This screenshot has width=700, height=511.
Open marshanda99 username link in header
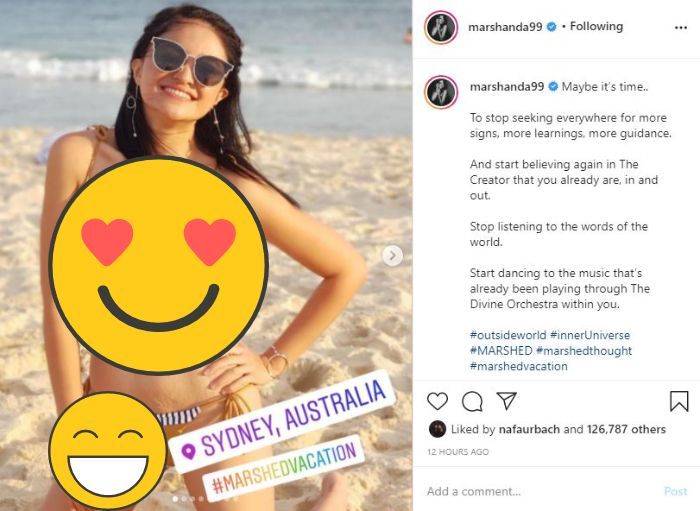(505, 27)
